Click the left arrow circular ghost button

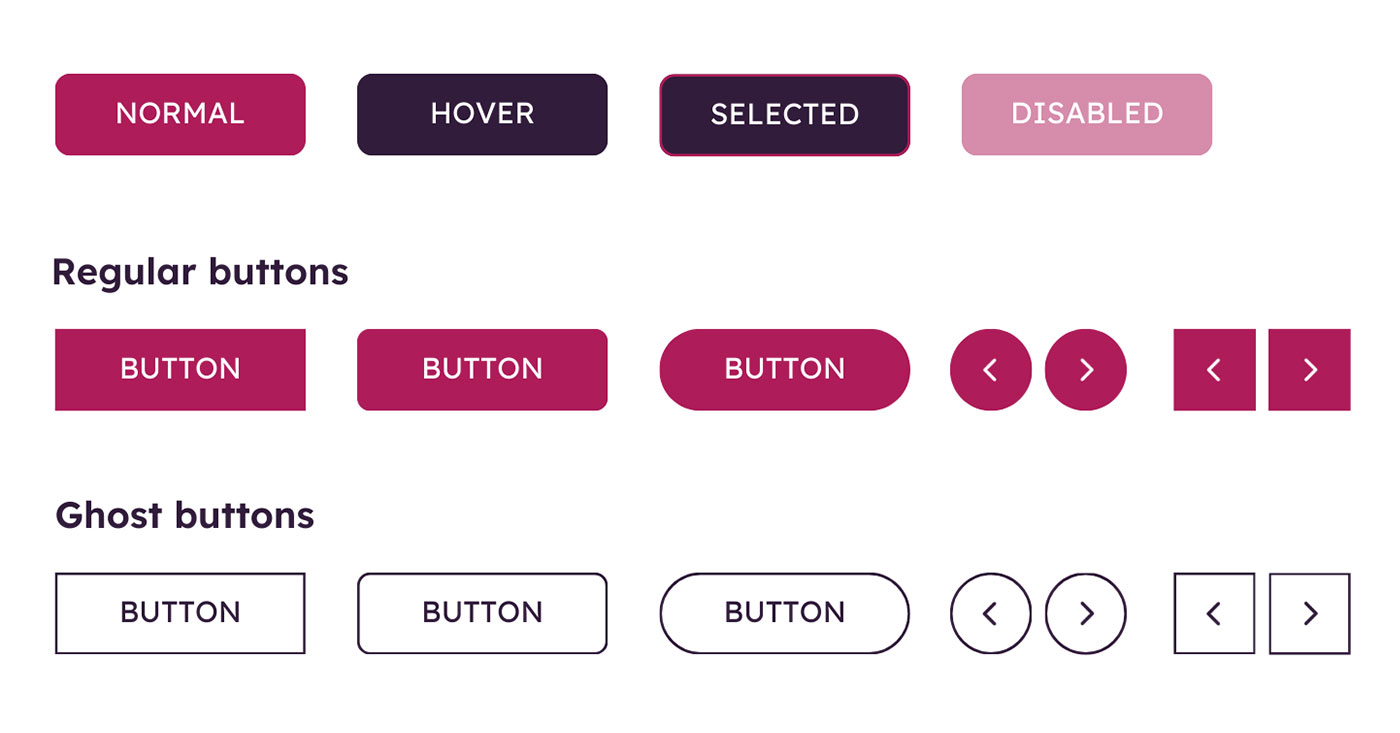click(990, 613)
